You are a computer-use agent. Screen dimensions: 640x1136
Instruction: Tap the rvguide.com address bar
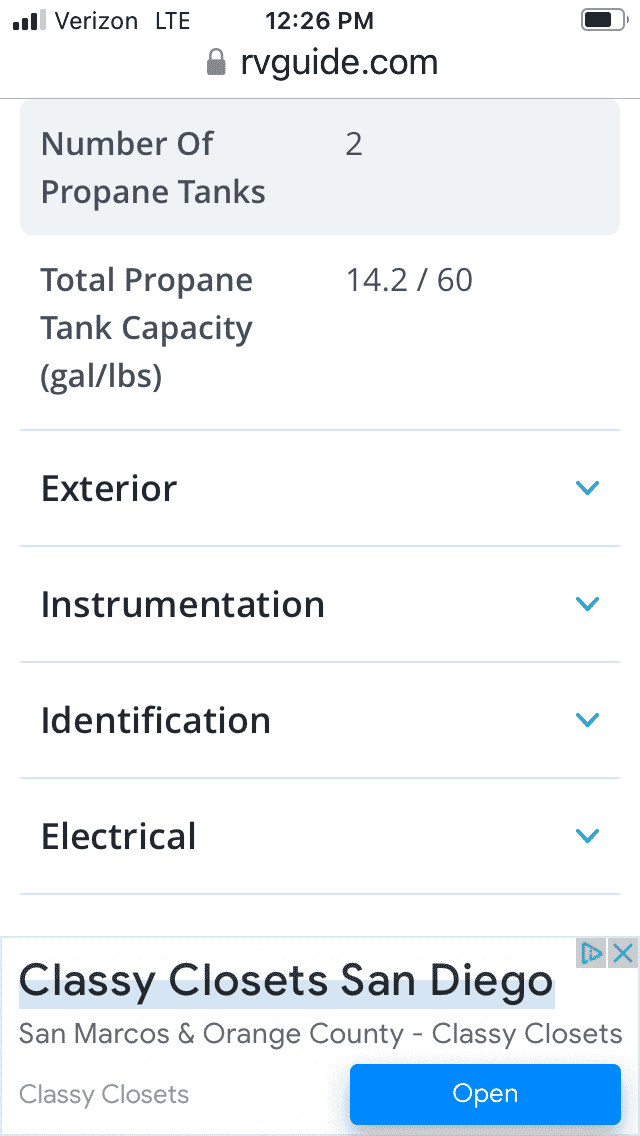tap(322, 63)
